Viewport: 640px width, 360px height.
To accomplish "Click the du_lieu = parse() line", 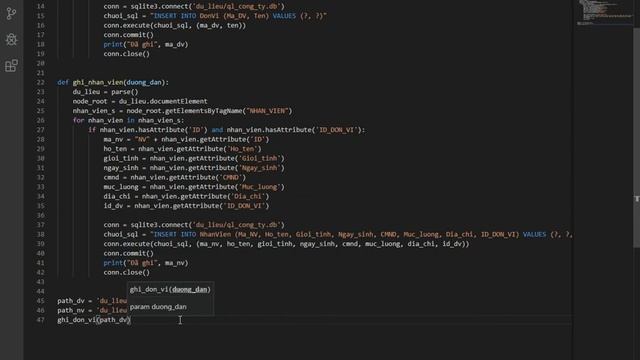I will pyautogui.click(x=105, y=92).
